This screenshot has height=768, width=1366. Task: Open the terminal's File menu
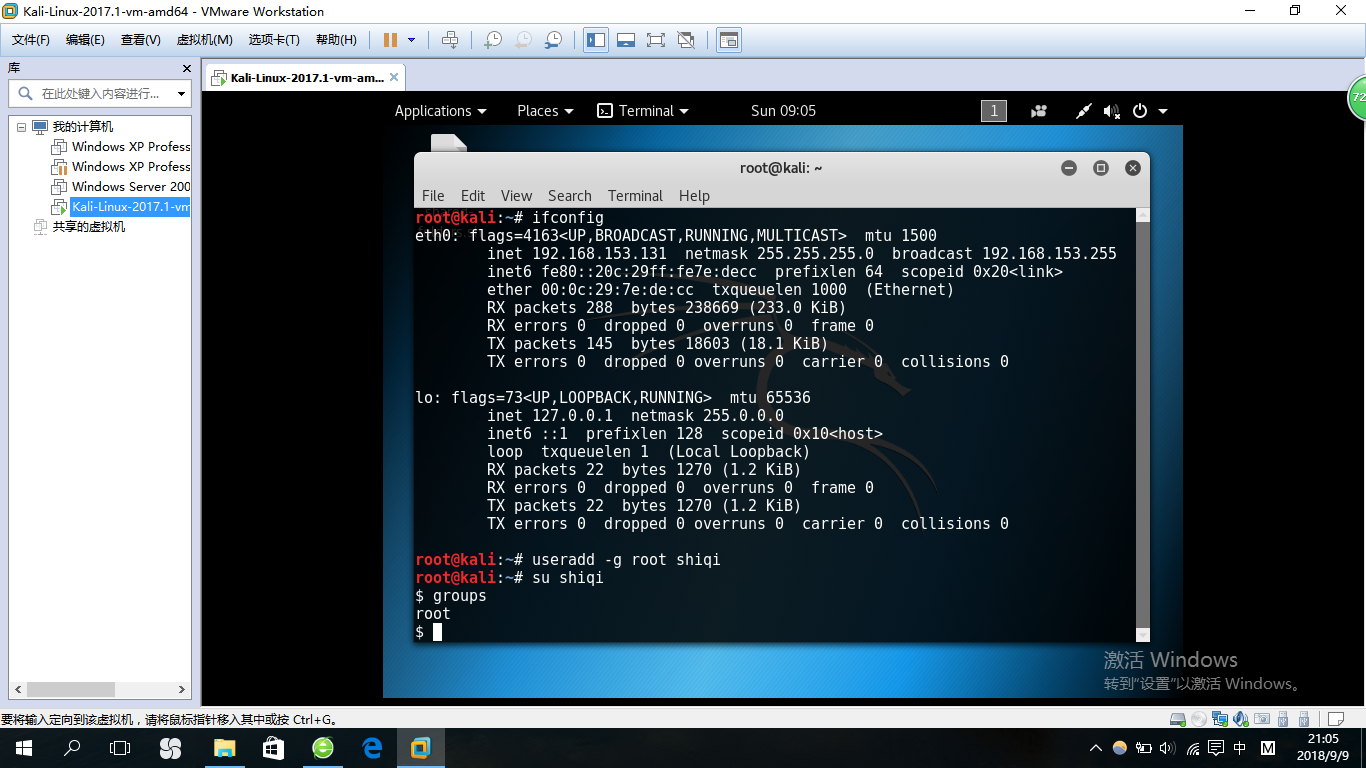[x=433, y=196]
